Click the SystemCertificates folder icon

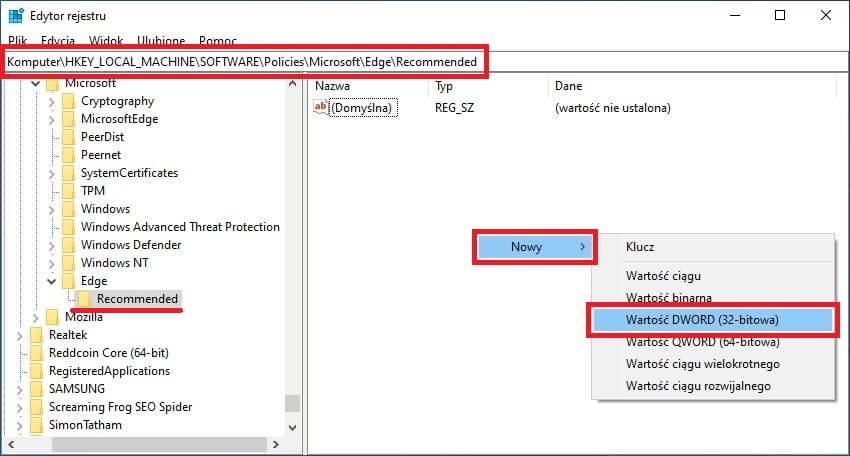(x=68, y=173)
